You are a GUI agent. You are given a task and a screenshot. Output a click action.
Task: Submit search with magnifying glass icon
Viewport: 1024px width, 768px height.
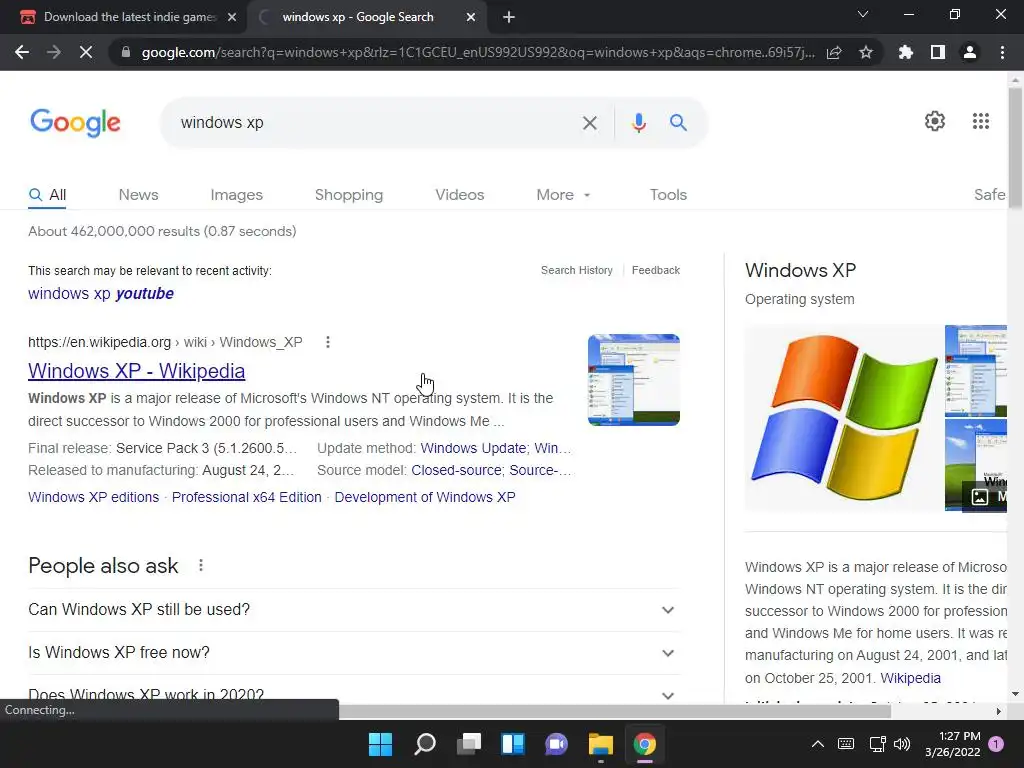point(678,122)
